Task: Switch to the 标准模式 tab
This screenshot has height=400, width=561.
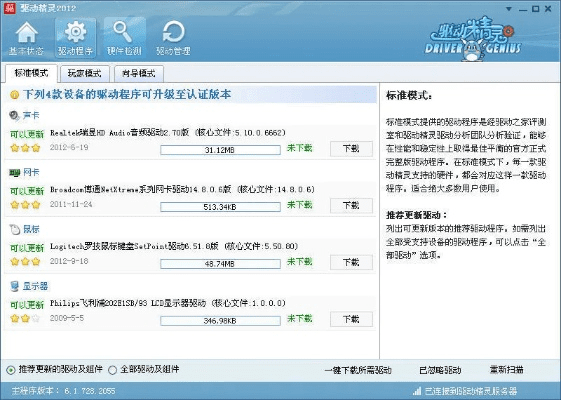Action: click(x=31, y=73)
